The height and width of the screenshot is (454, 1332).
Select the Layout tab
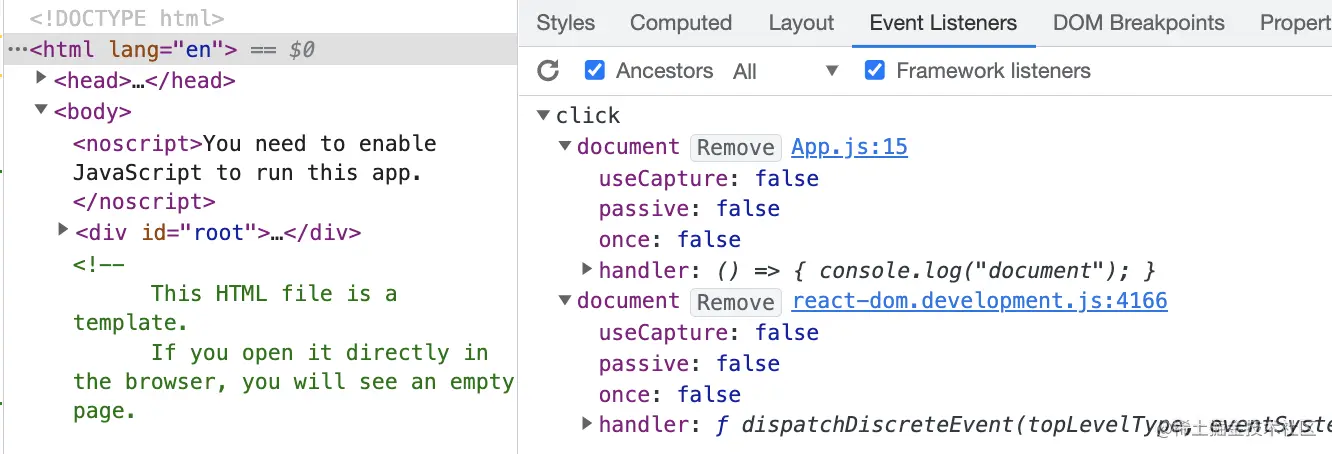[x=801, y=23]
